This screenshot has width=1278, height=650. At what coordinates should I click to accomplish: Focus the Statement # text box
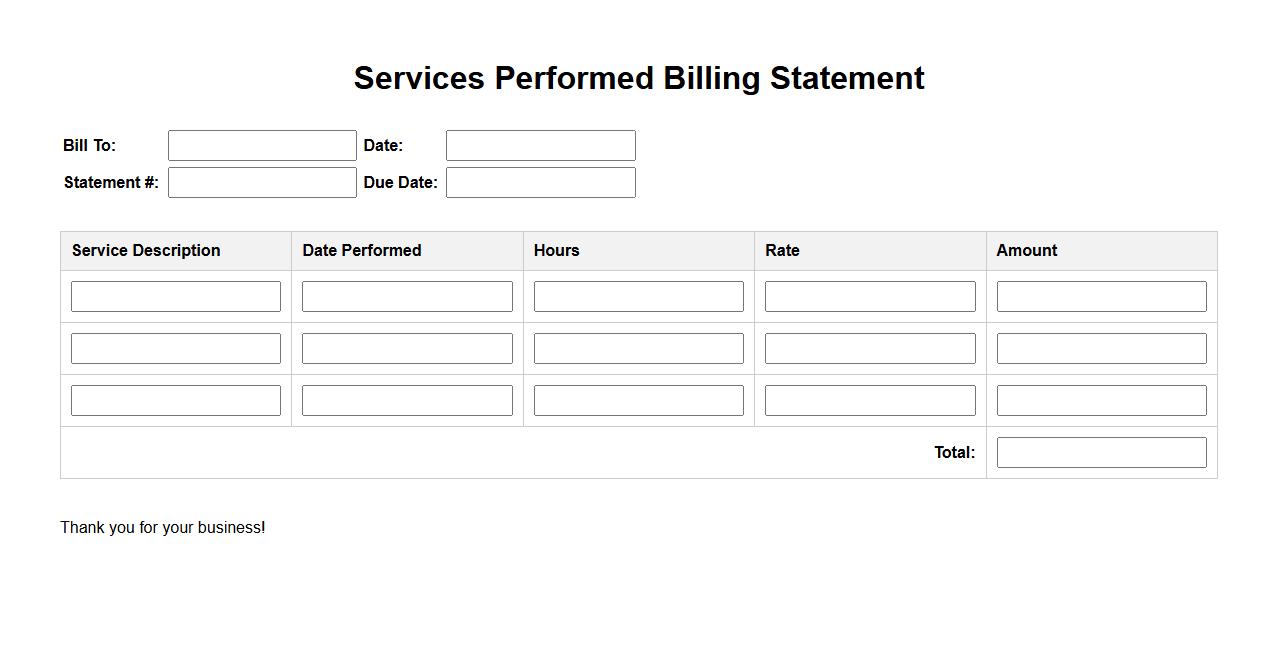click(262, 182)
